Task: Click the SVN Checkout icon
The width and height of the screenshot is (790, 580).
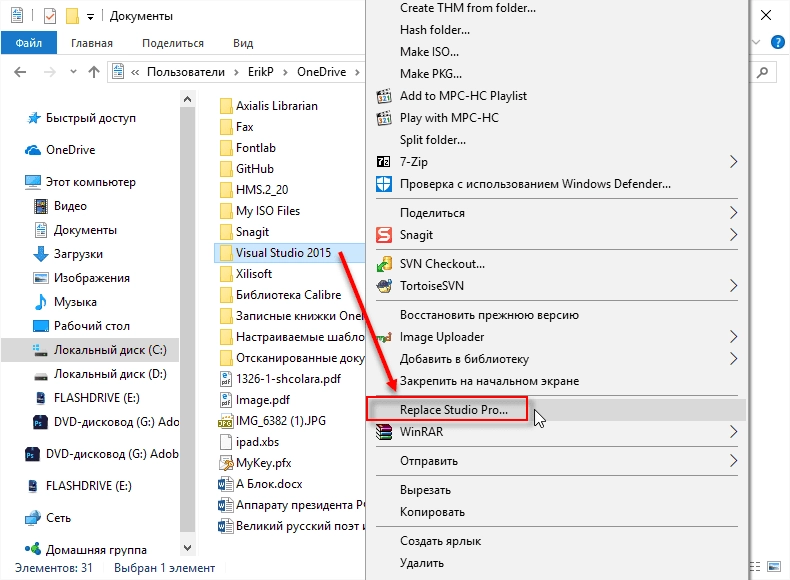Action: coord(384,264)
